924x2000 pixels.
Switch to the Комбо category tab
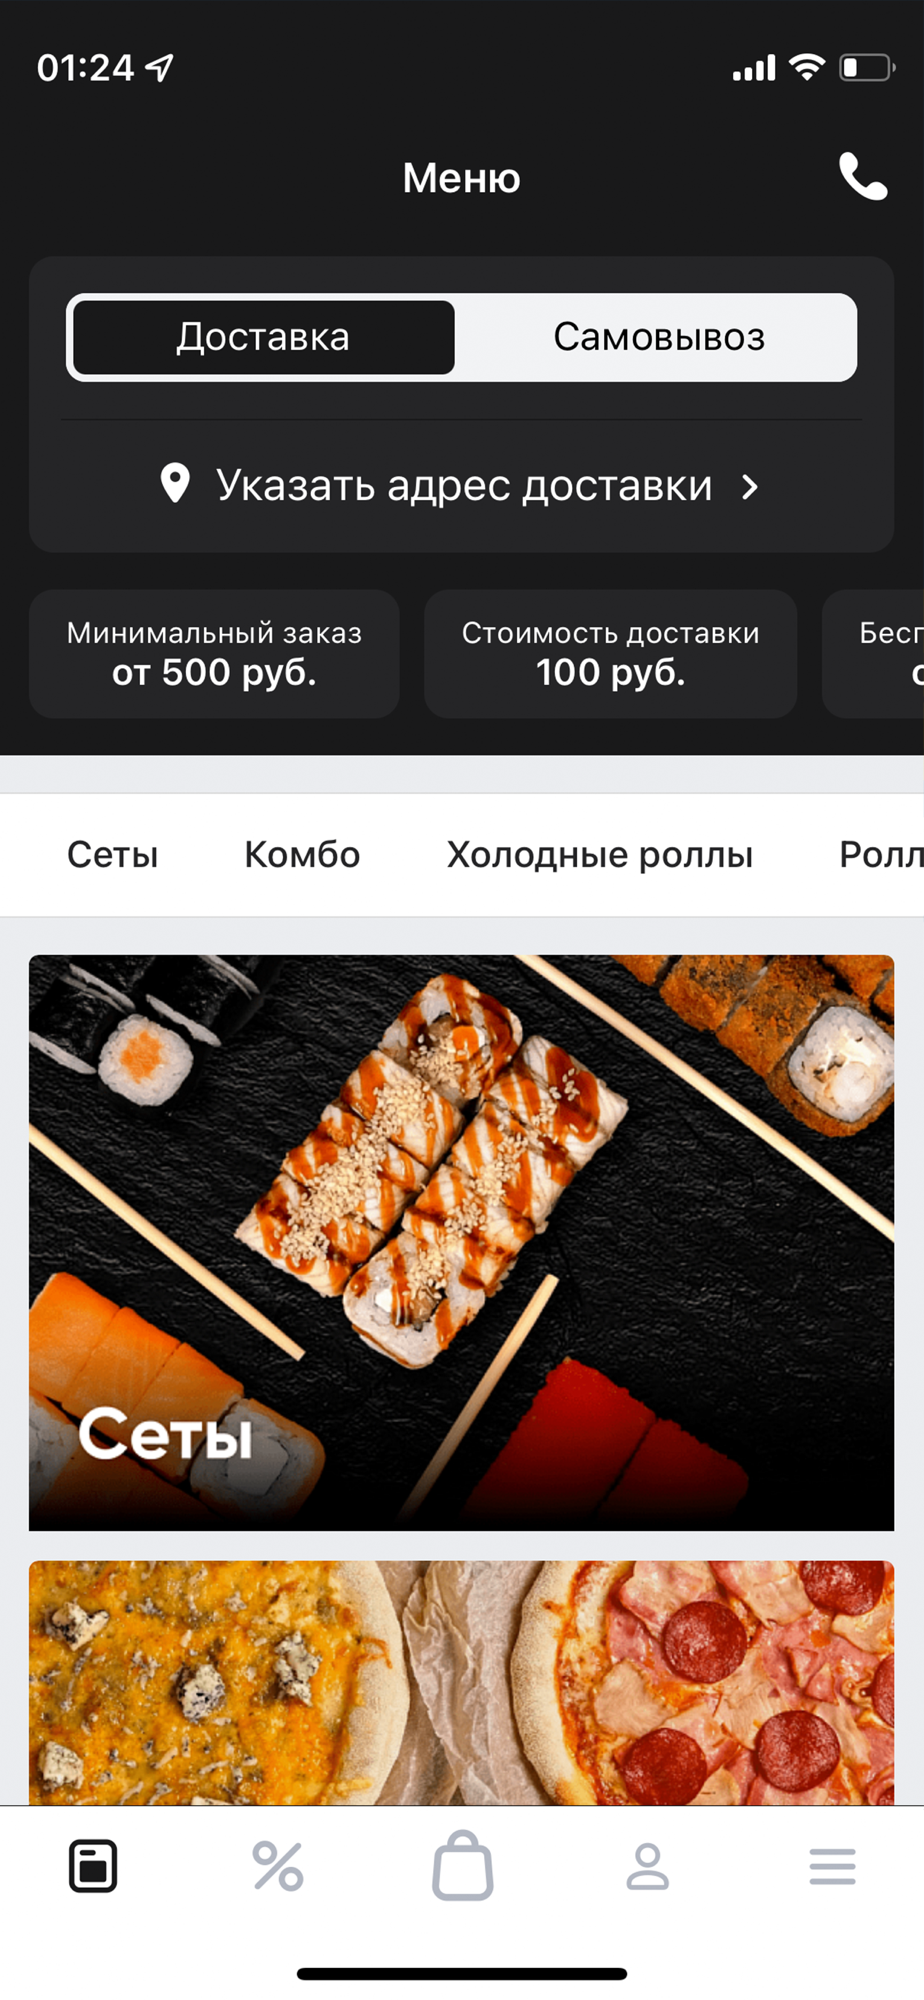coord(302,855)
